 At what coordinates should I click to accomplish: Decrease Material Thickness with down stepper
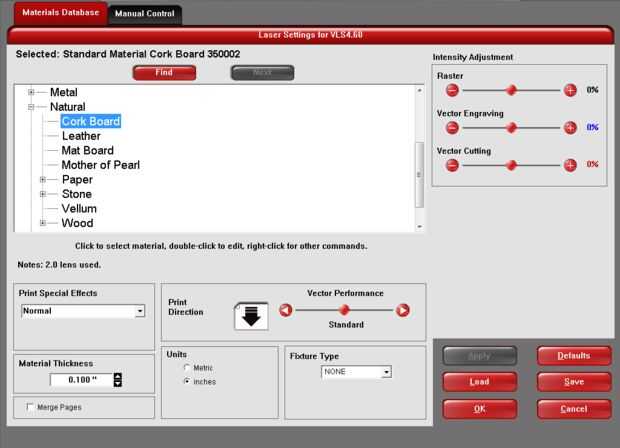click(117, 383)
